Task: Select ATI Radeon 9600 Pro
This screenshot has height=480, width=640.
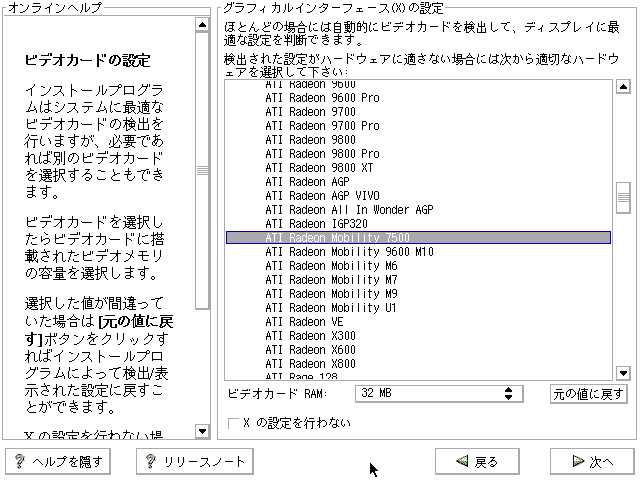Action: 418,98
